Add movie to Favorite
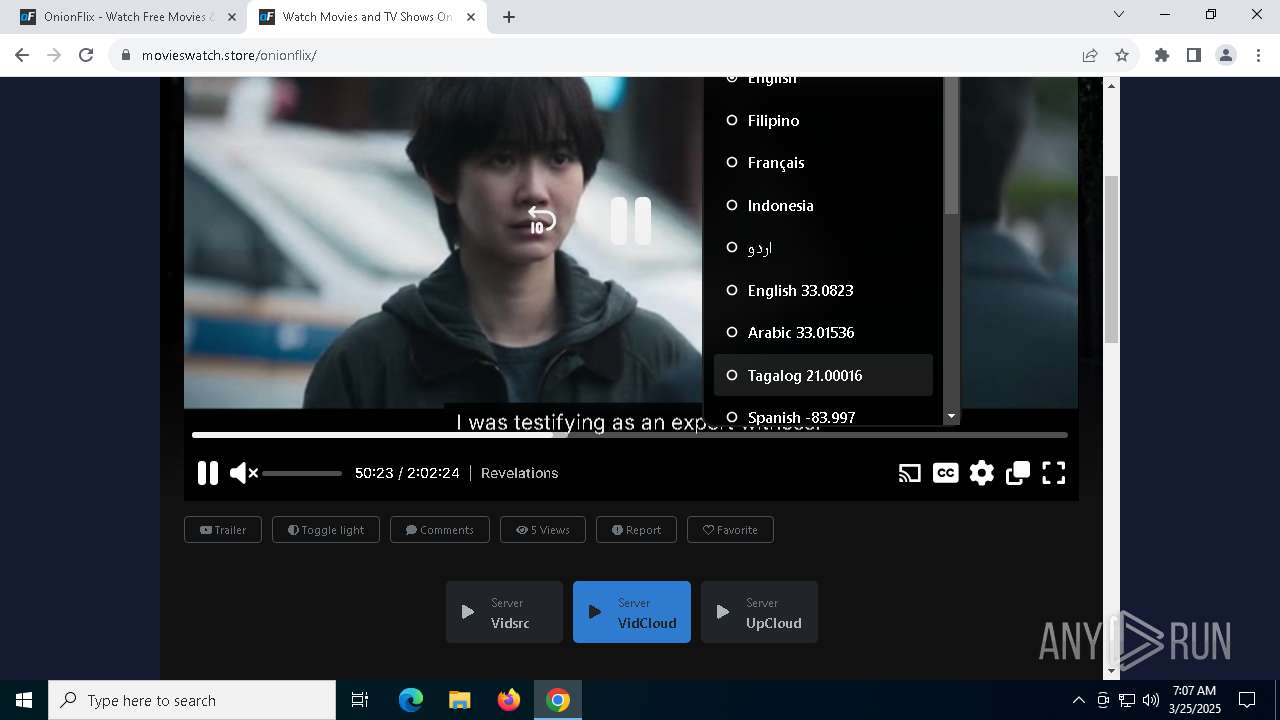 (x=730, y=530)
